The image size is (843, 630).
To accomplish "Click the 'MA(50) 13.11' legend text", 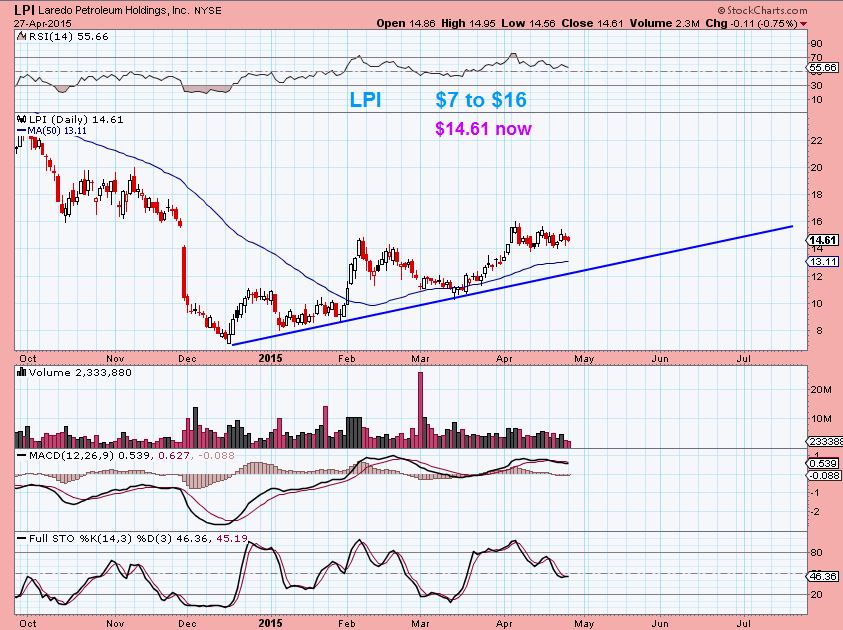I will pyautogui.click(x=57, y=131).
